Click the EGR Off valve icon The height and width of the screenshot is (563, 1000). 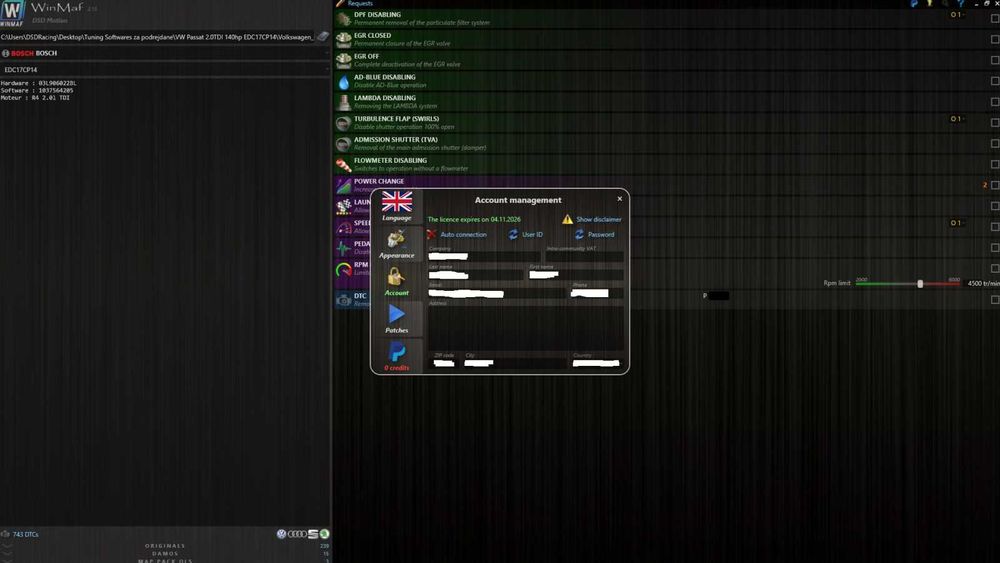pos(343,61)
